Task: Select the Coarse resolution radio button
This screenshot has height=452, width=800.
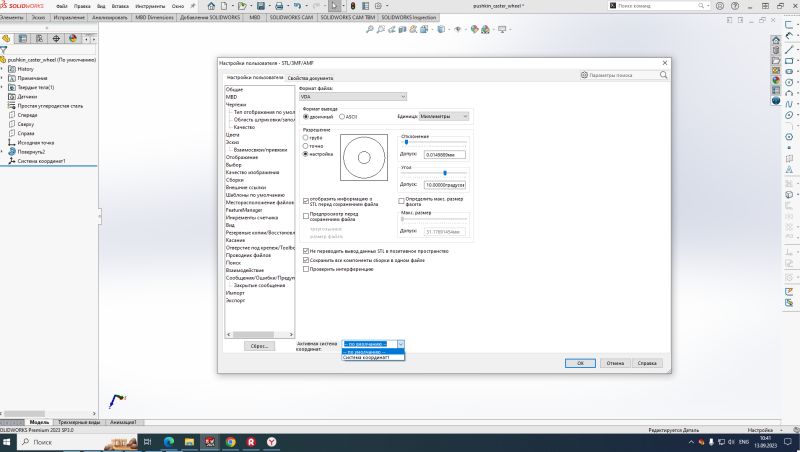Action: coord(306,138)
